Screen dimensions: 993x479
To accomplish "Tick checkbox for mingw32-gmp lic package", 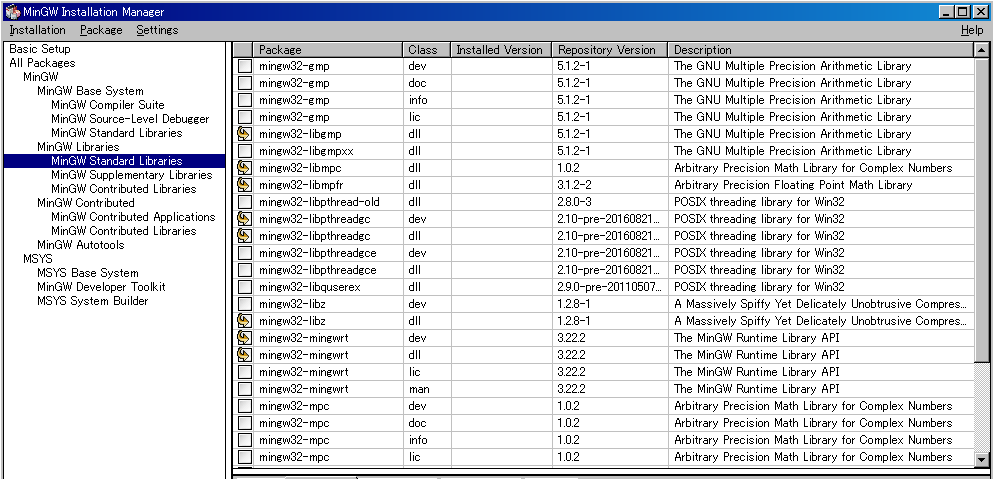I will click(244, 117).
